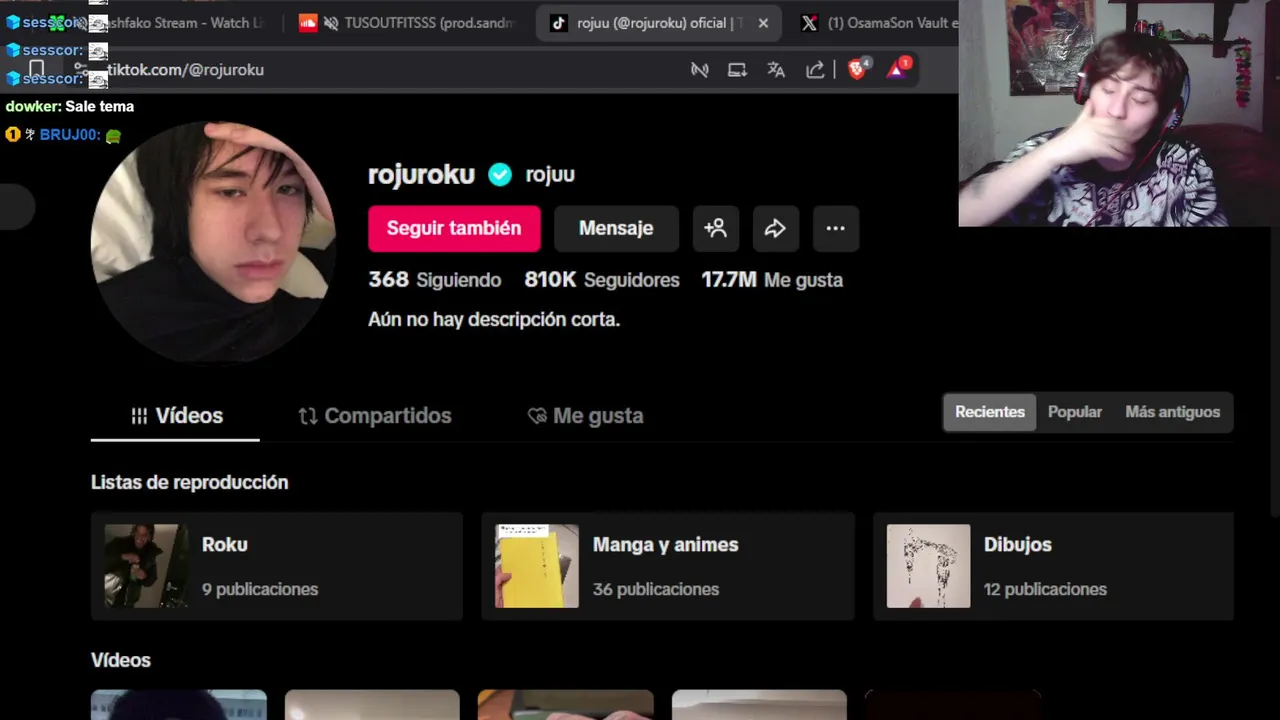1280x720 pixels.
Task: Open Brave Rewards triangle icon
Action: [898, 68]
